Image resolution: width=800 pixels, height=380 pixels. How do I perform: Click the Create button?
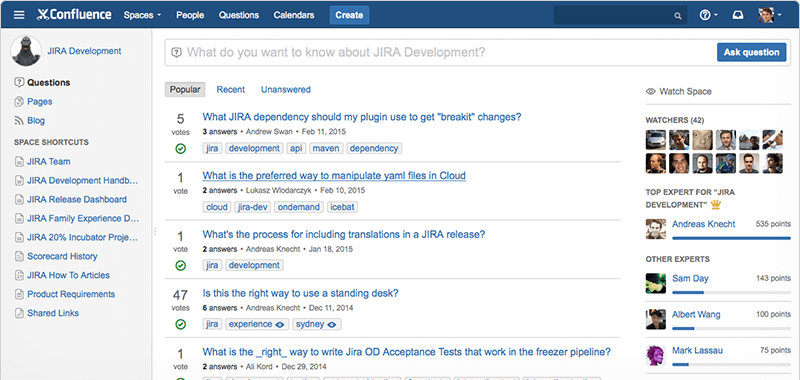(349, 15)
